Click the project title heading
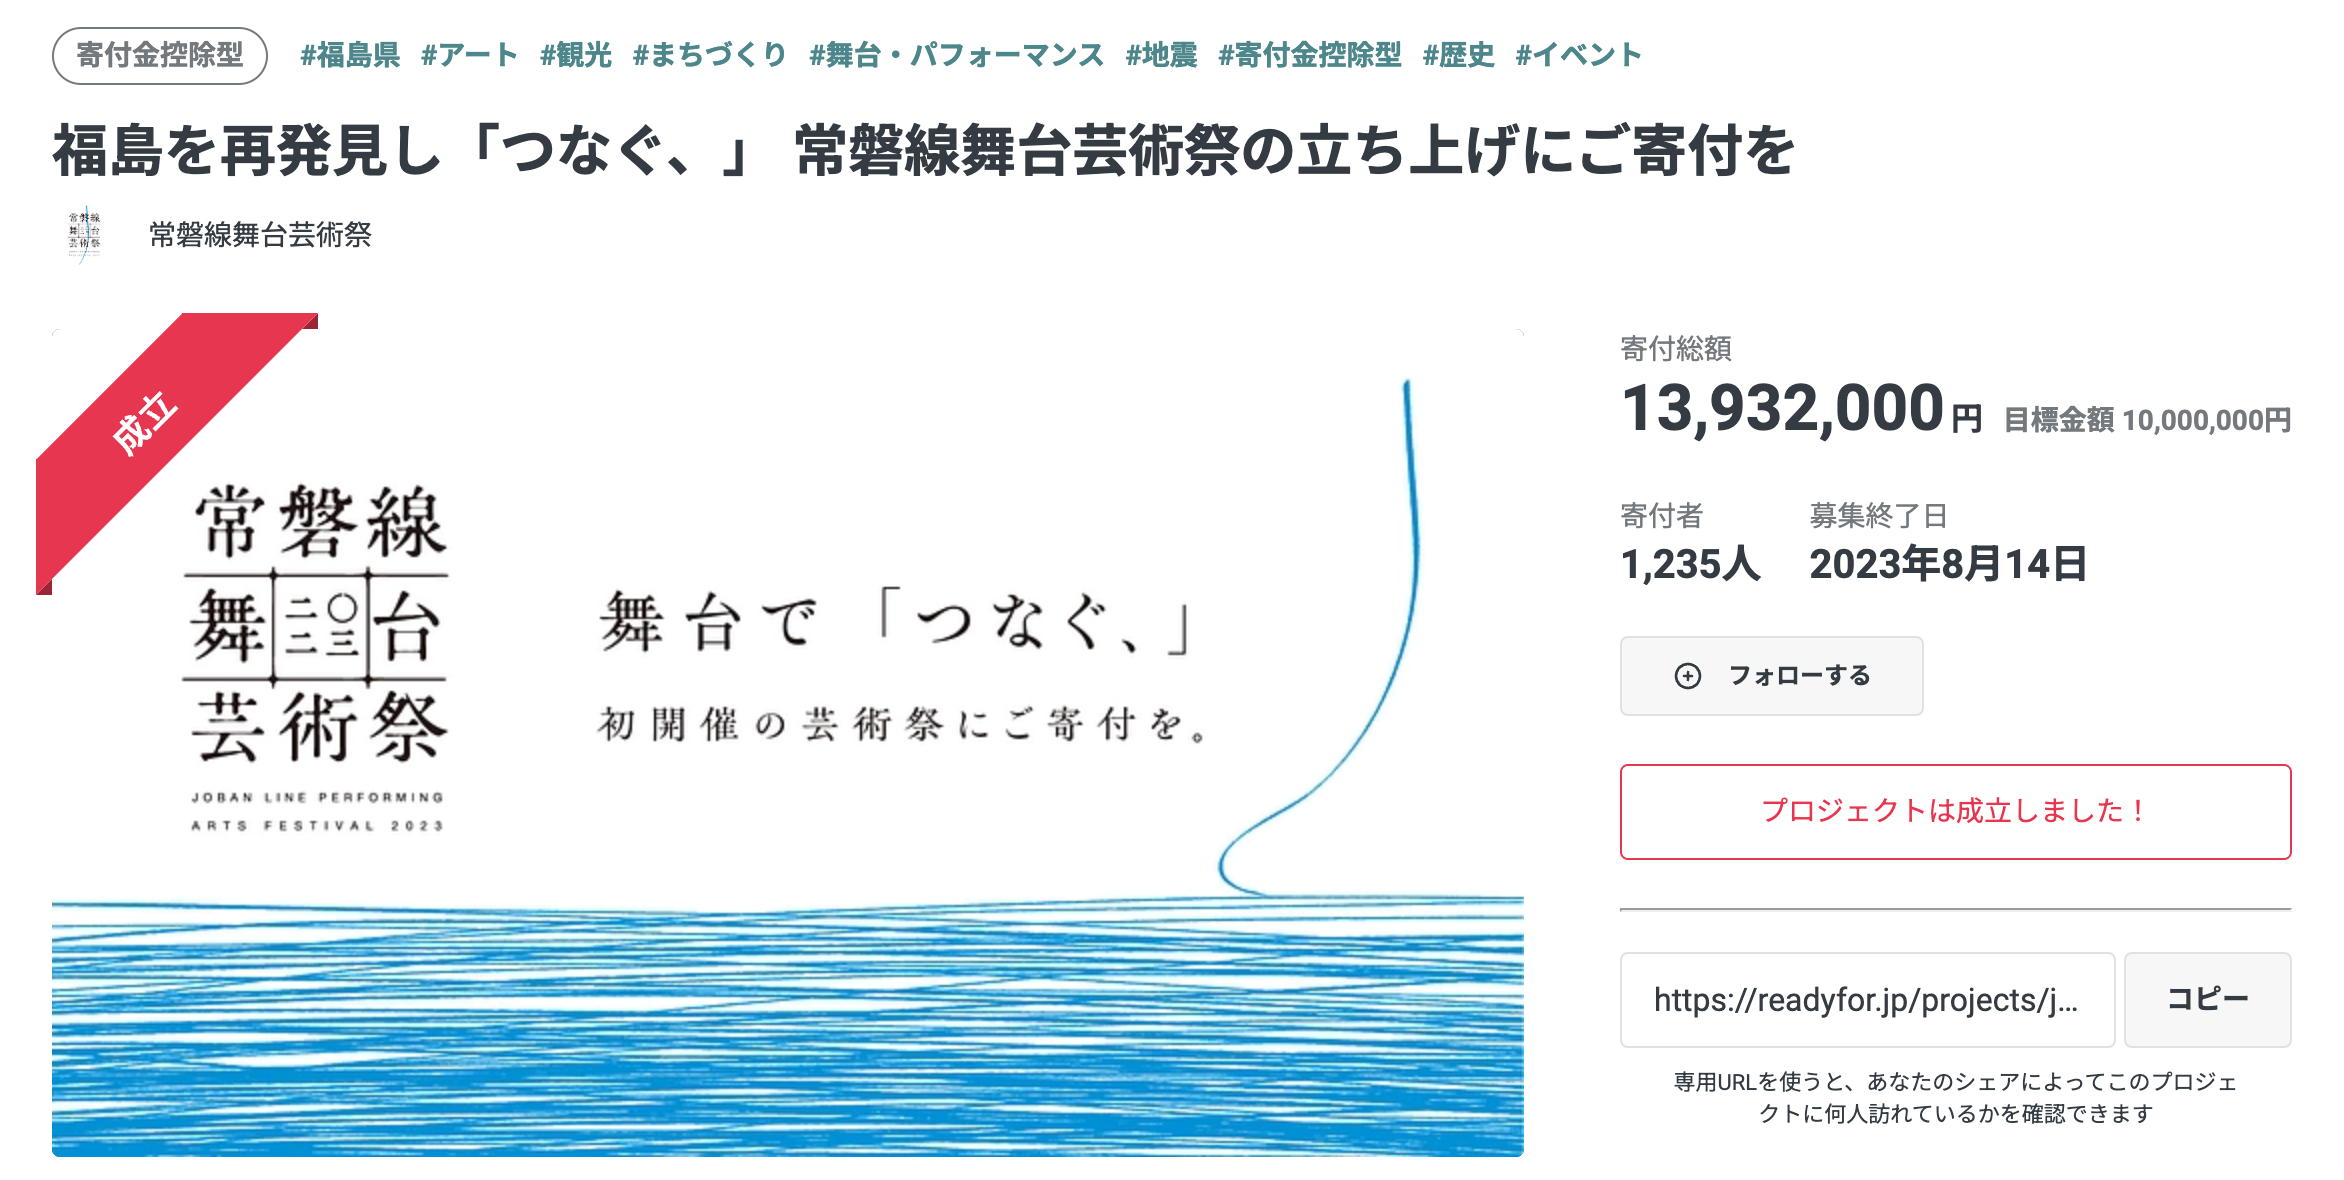2344x1180 pixels. [924, 152]
